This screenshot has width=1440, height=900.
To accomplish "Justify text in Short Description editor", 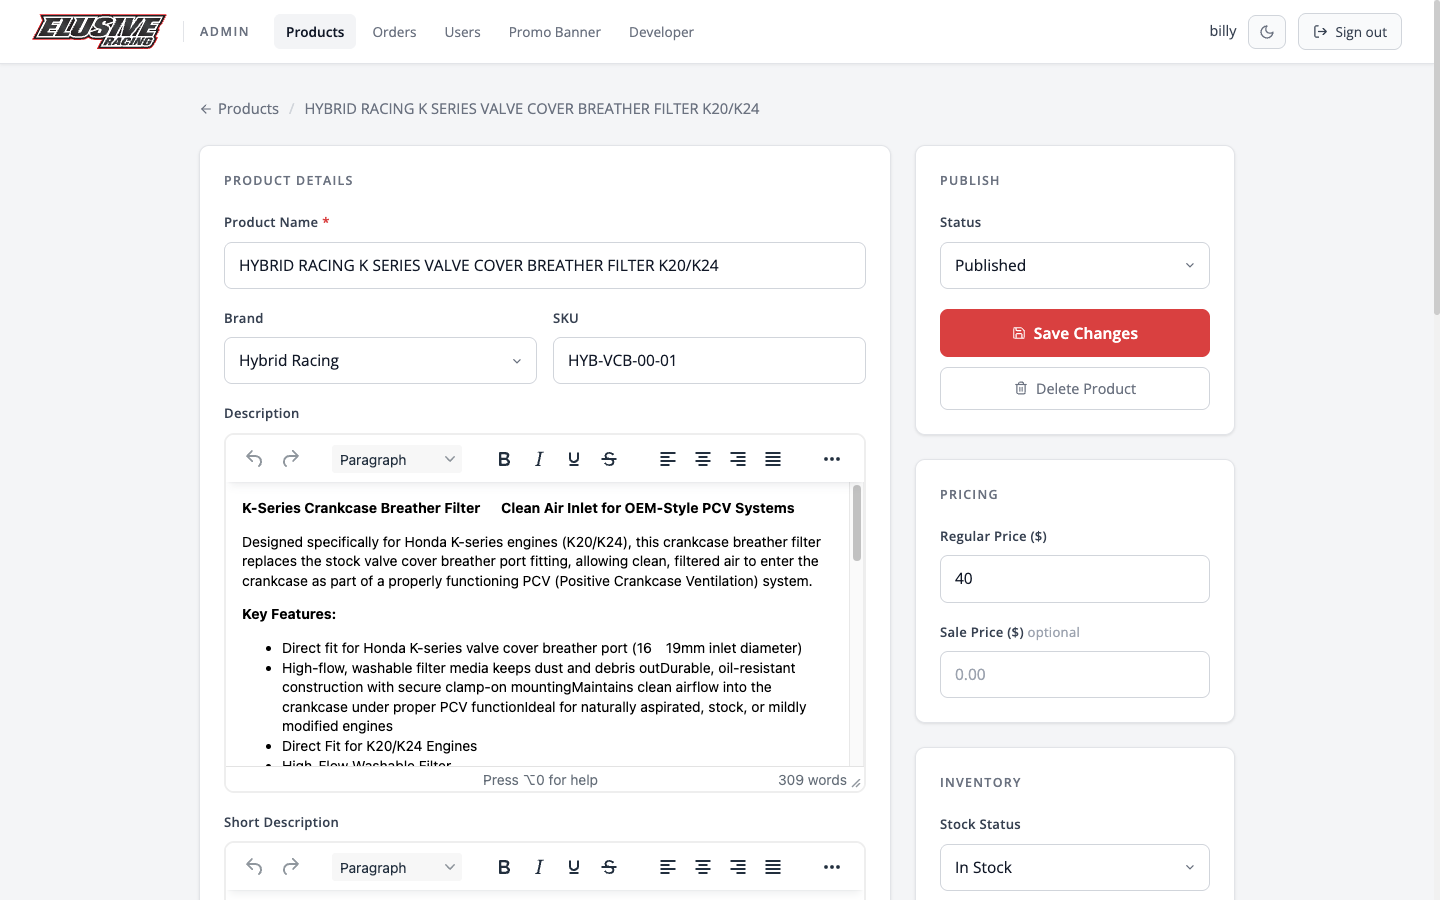I will 773,867.
